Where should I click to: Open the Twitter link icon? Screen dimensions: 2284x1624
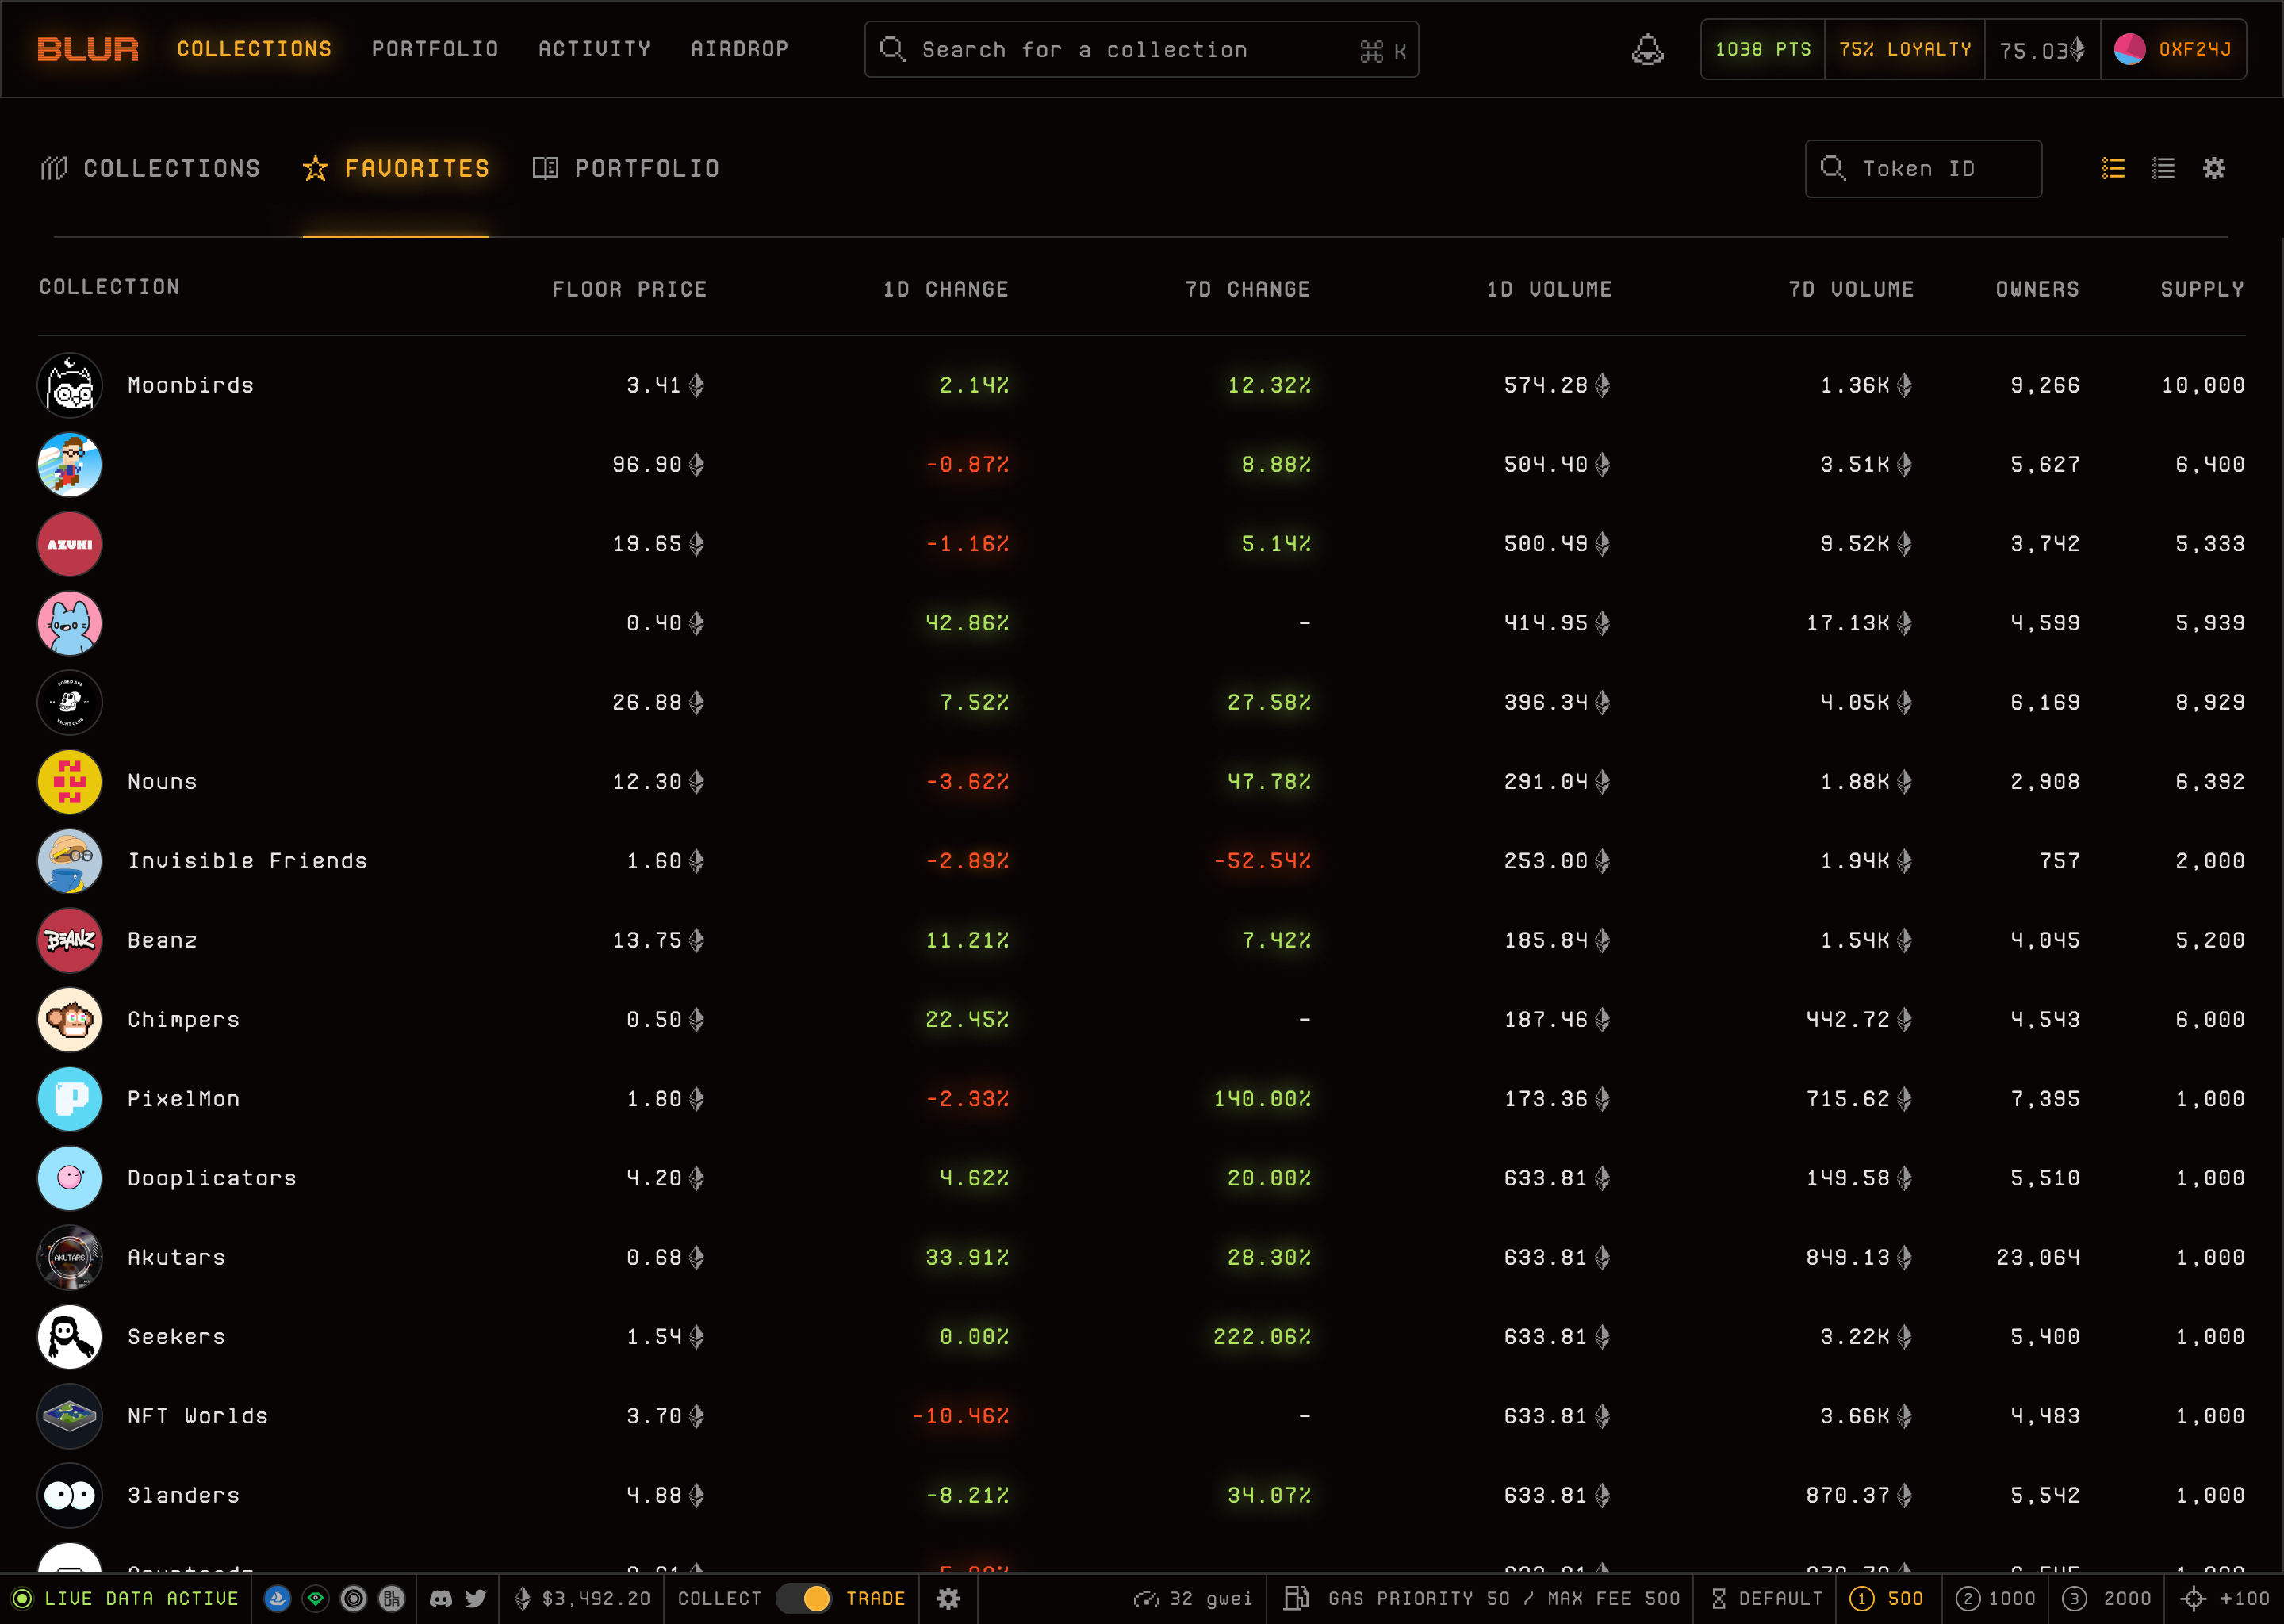pos(476,1598)
